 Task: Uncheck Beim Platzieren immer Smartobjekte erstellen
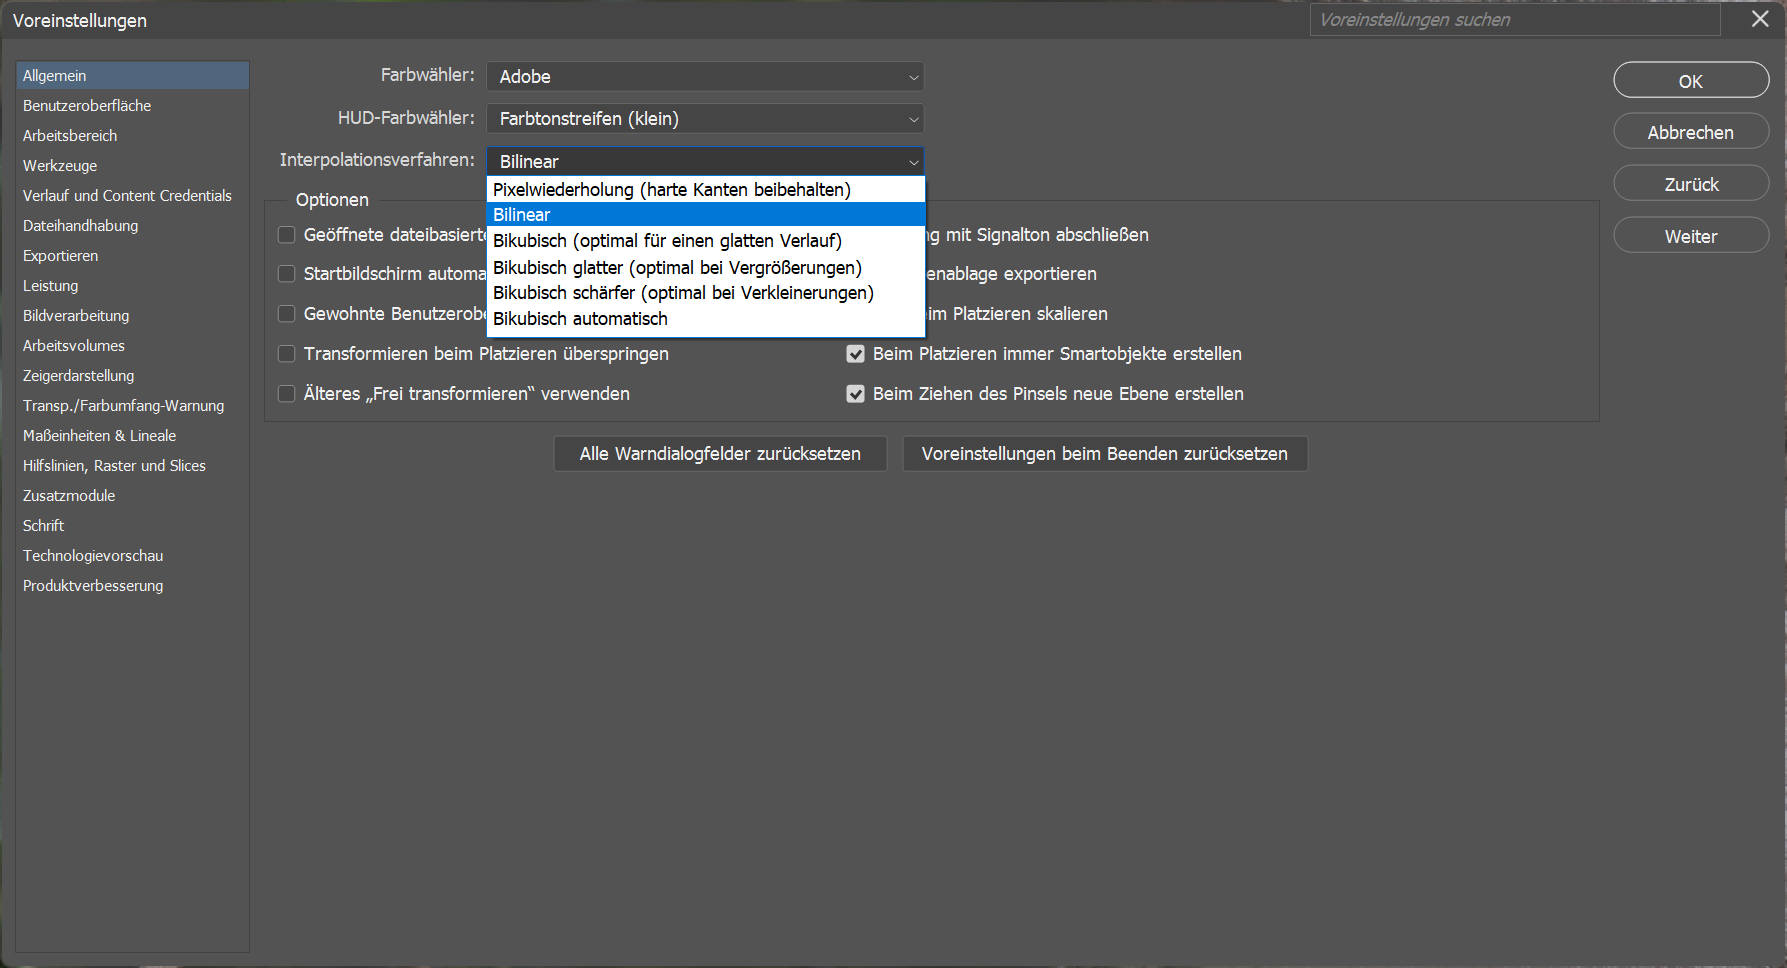tap(856, 354)
